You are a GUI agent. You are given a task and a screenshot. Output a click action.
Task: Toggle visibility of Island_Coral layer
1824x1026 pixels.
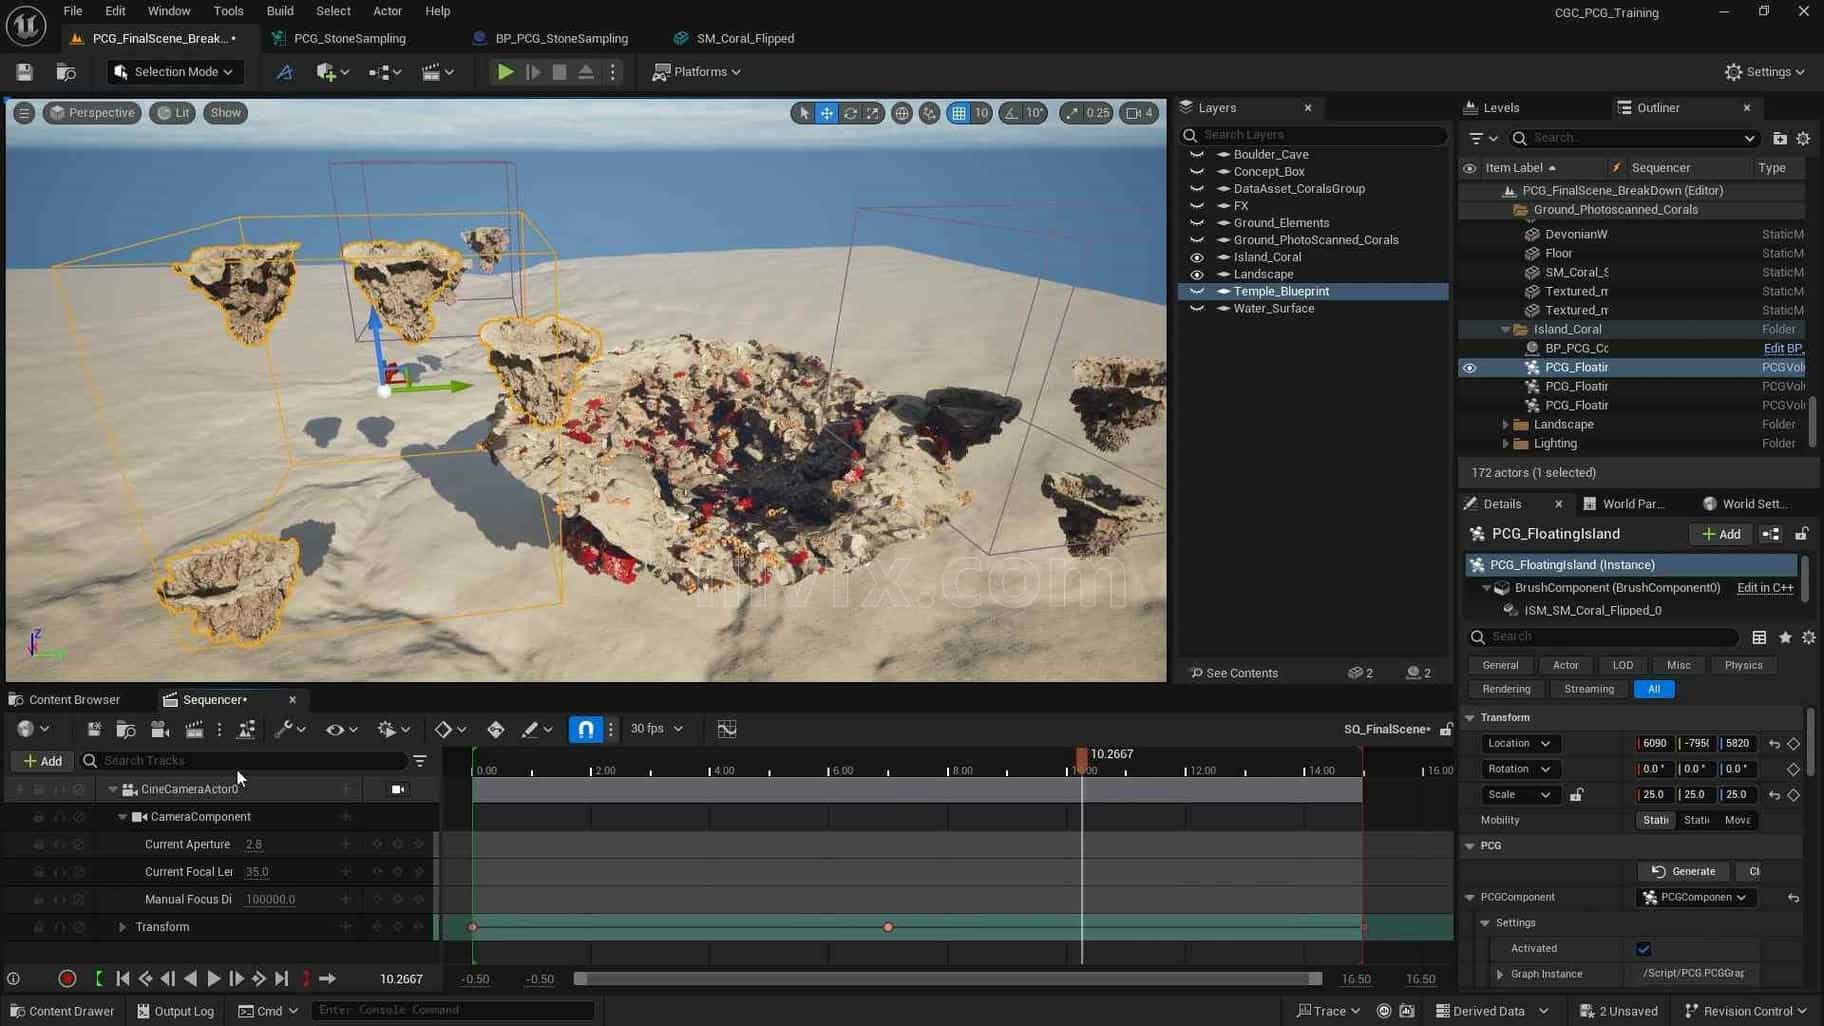(1196, 257)
